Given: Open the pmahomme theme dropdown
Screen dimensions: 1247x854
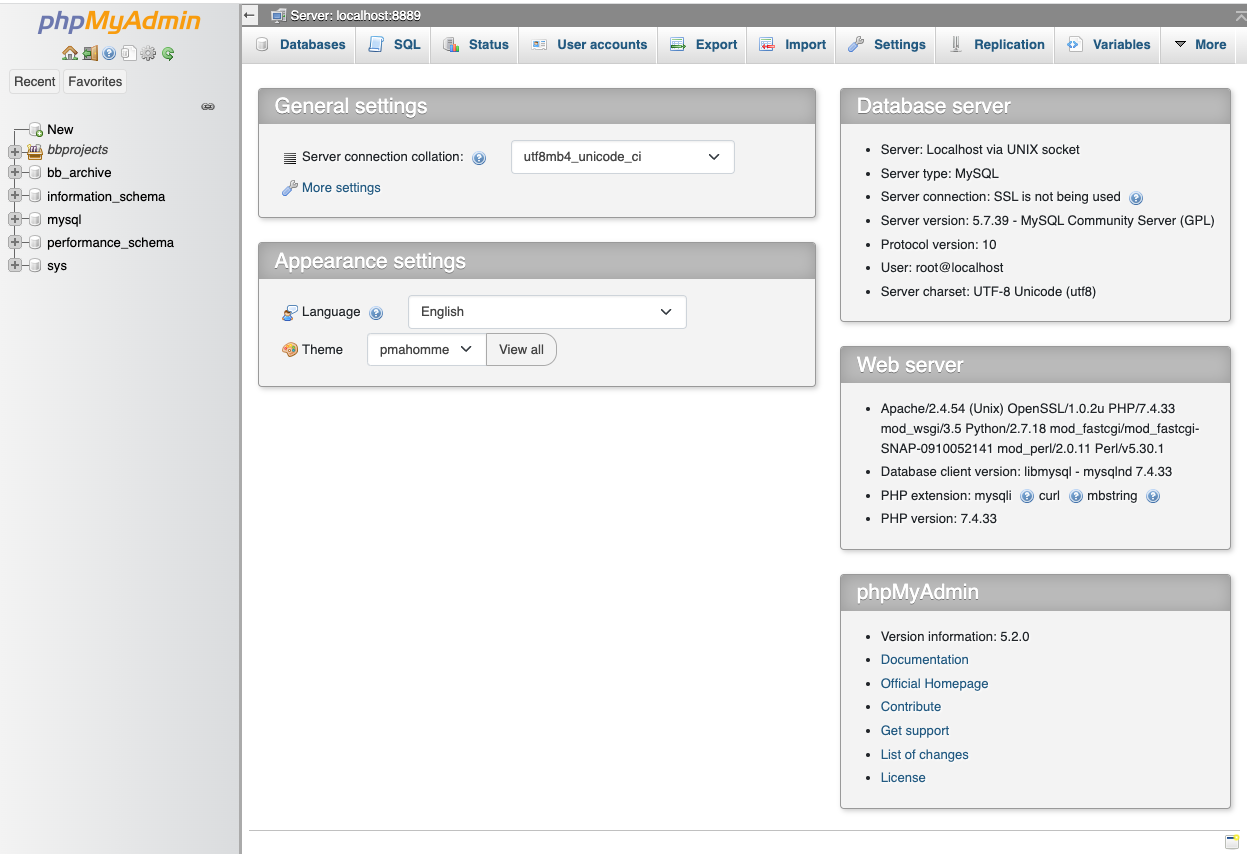Looking at the screenshot, I should (x=426, y=350).
